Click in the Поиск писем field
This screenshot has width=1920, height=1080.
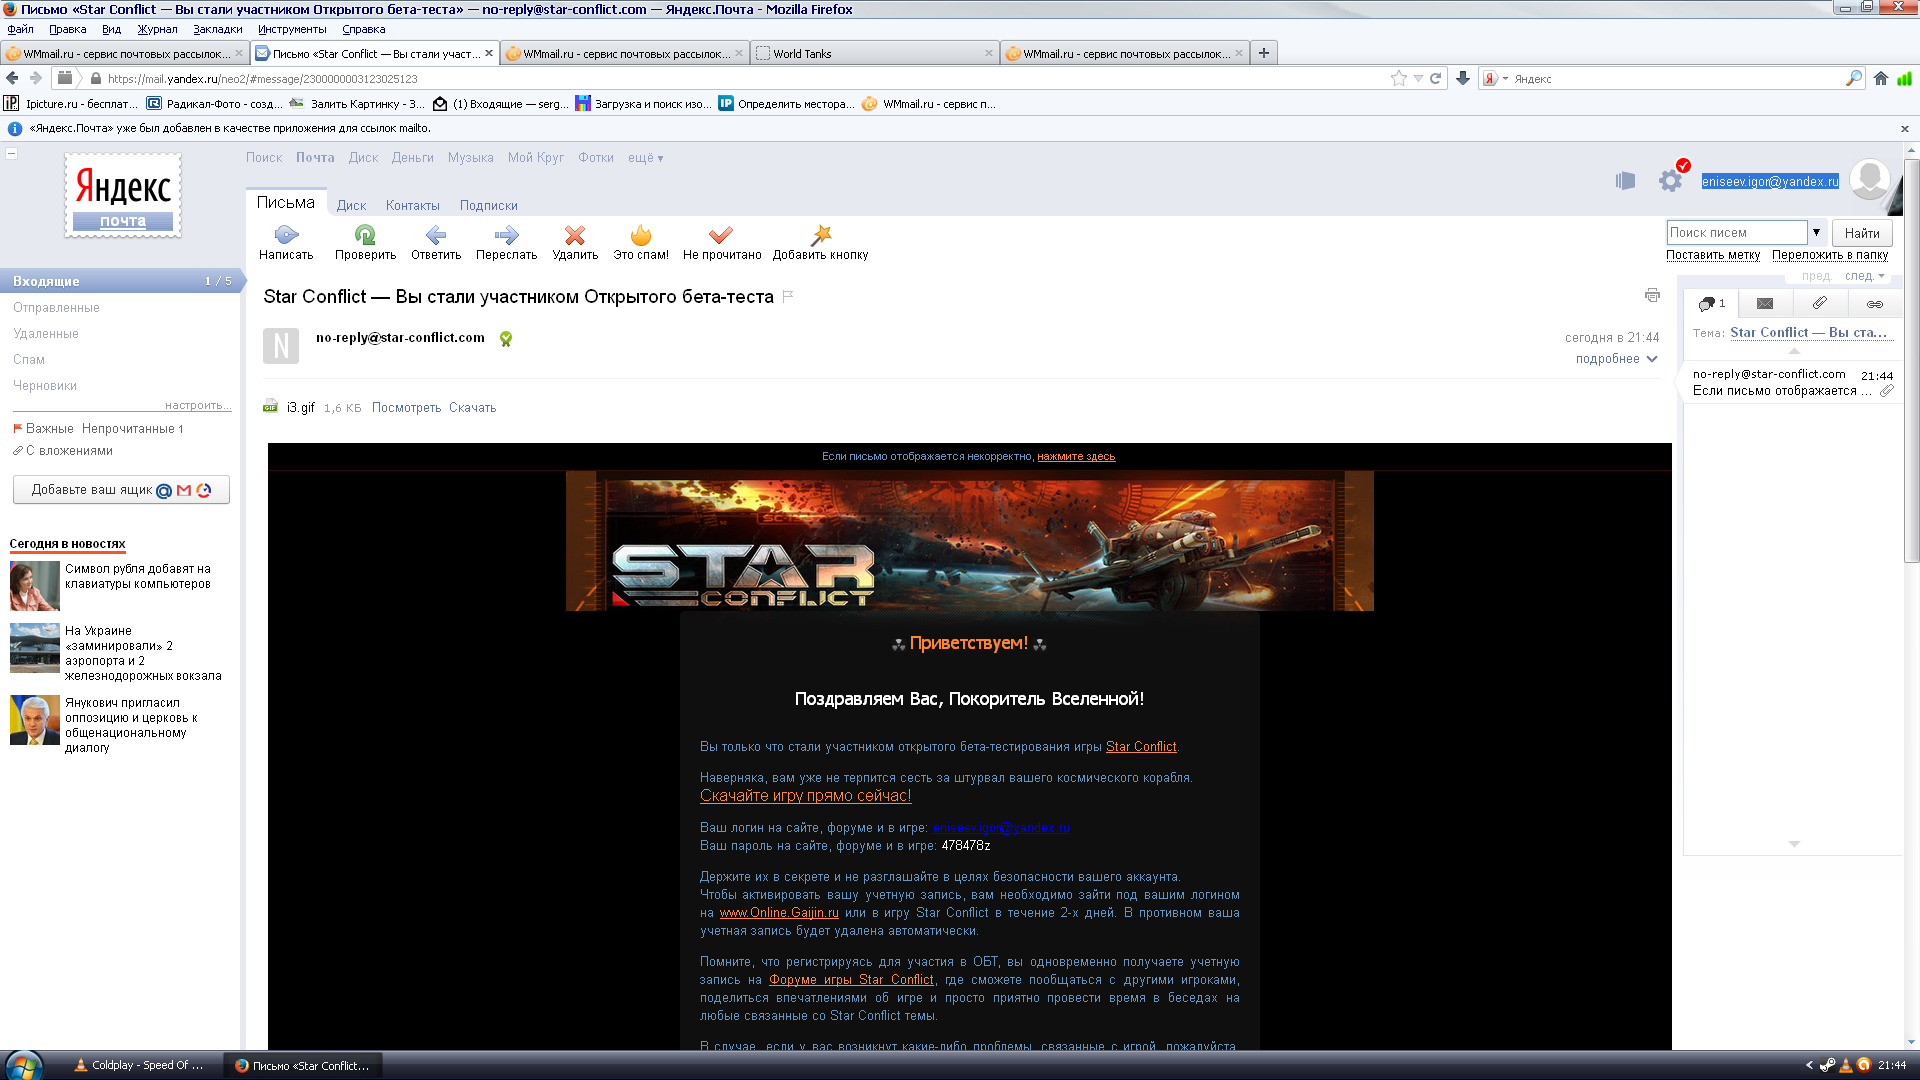coord(1737,232)
